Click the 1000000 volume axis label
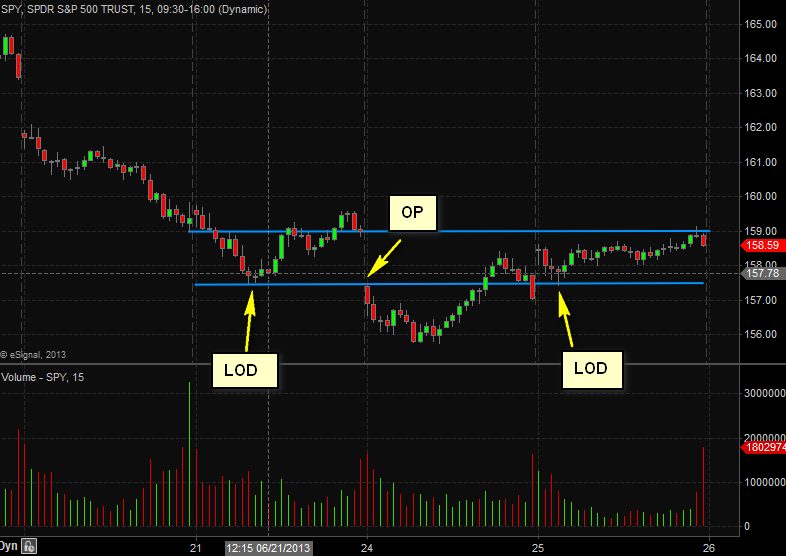 click(764, 482)
